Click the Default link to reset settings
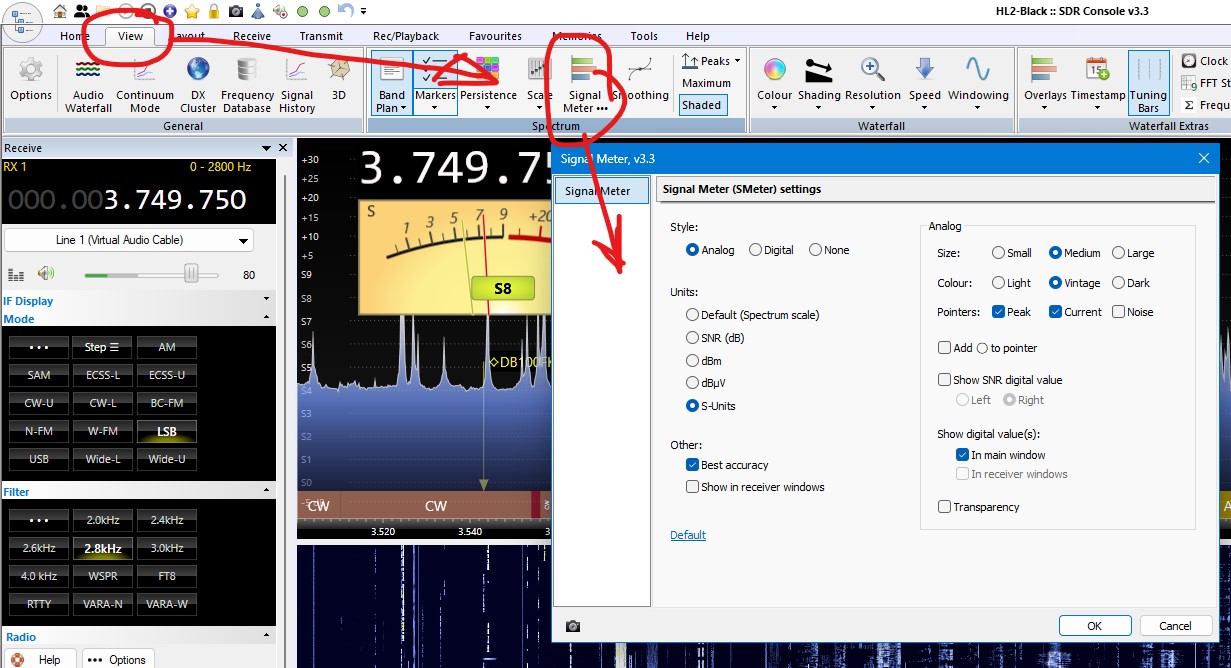 coord(688,535)
